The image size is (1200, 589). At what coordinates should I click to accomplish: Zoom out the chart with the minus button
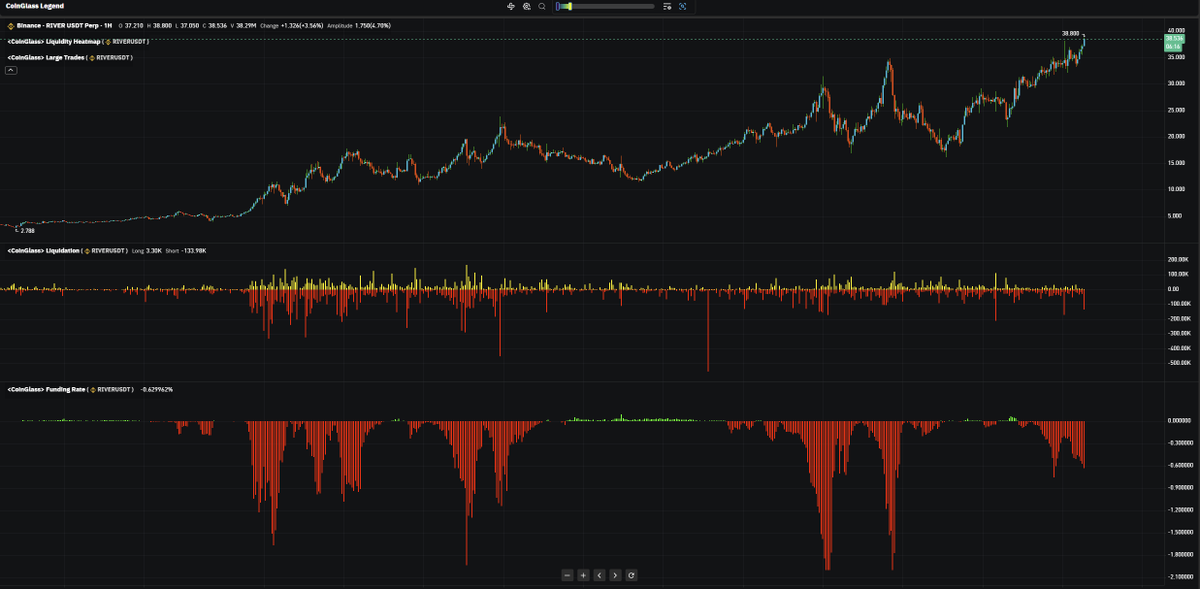tap(567, 575)
